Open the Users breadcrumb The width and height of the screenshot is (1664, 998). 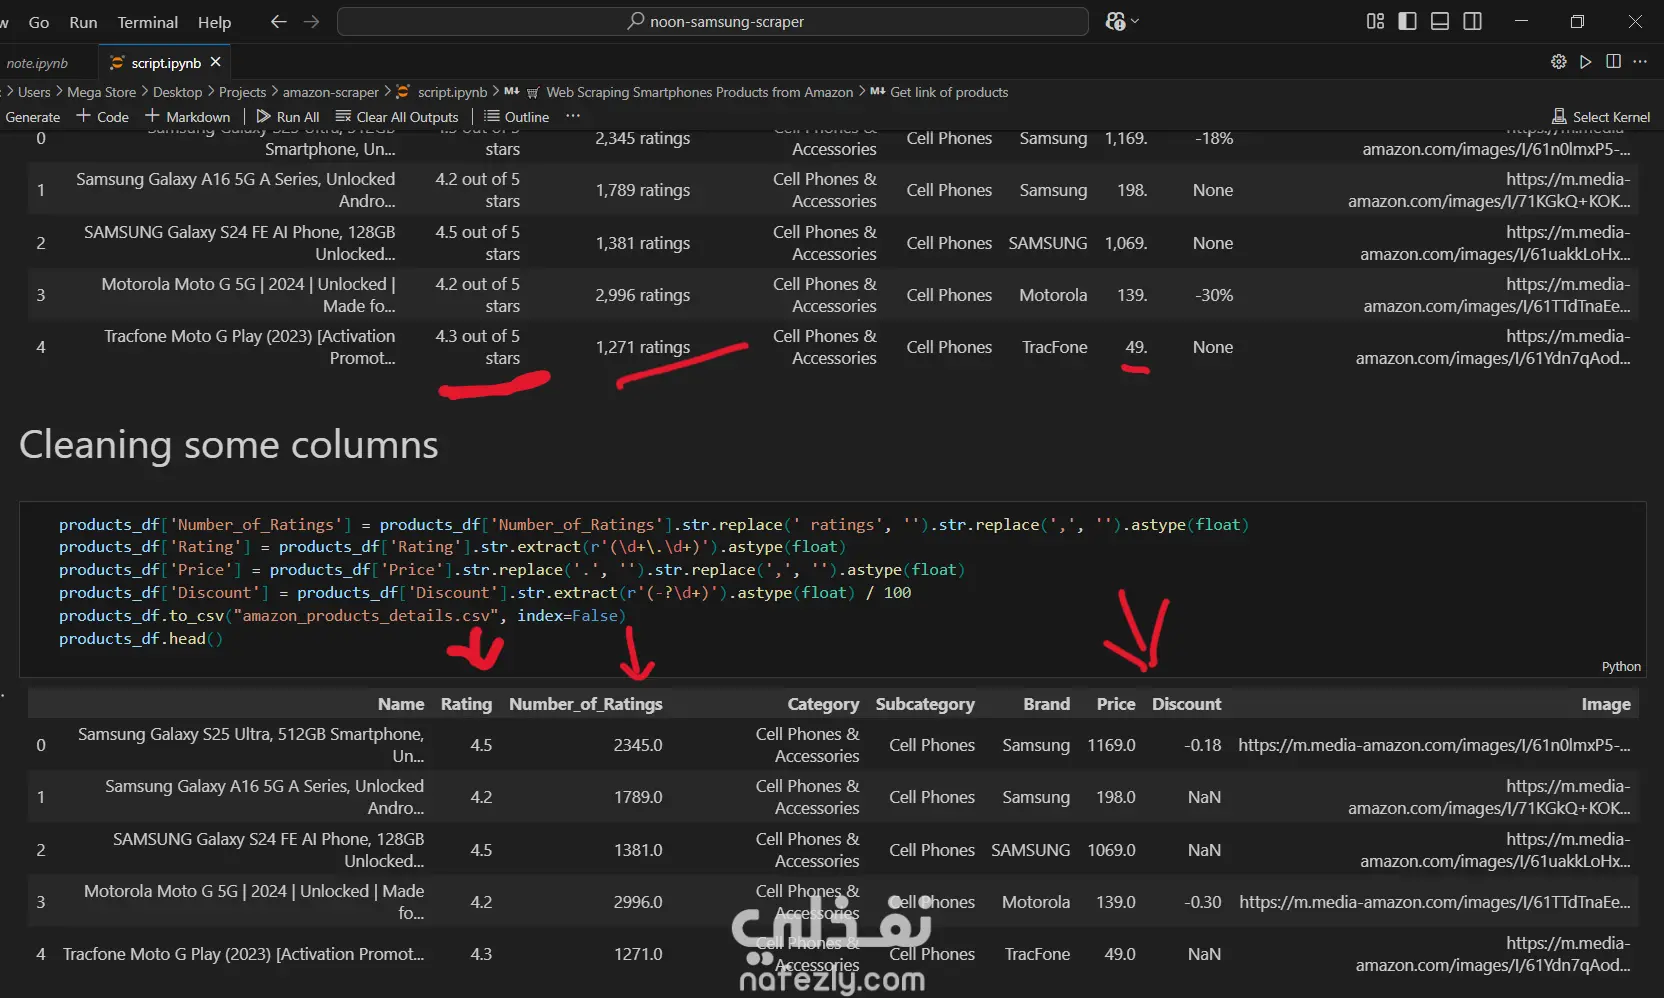(x=34, y=92)
